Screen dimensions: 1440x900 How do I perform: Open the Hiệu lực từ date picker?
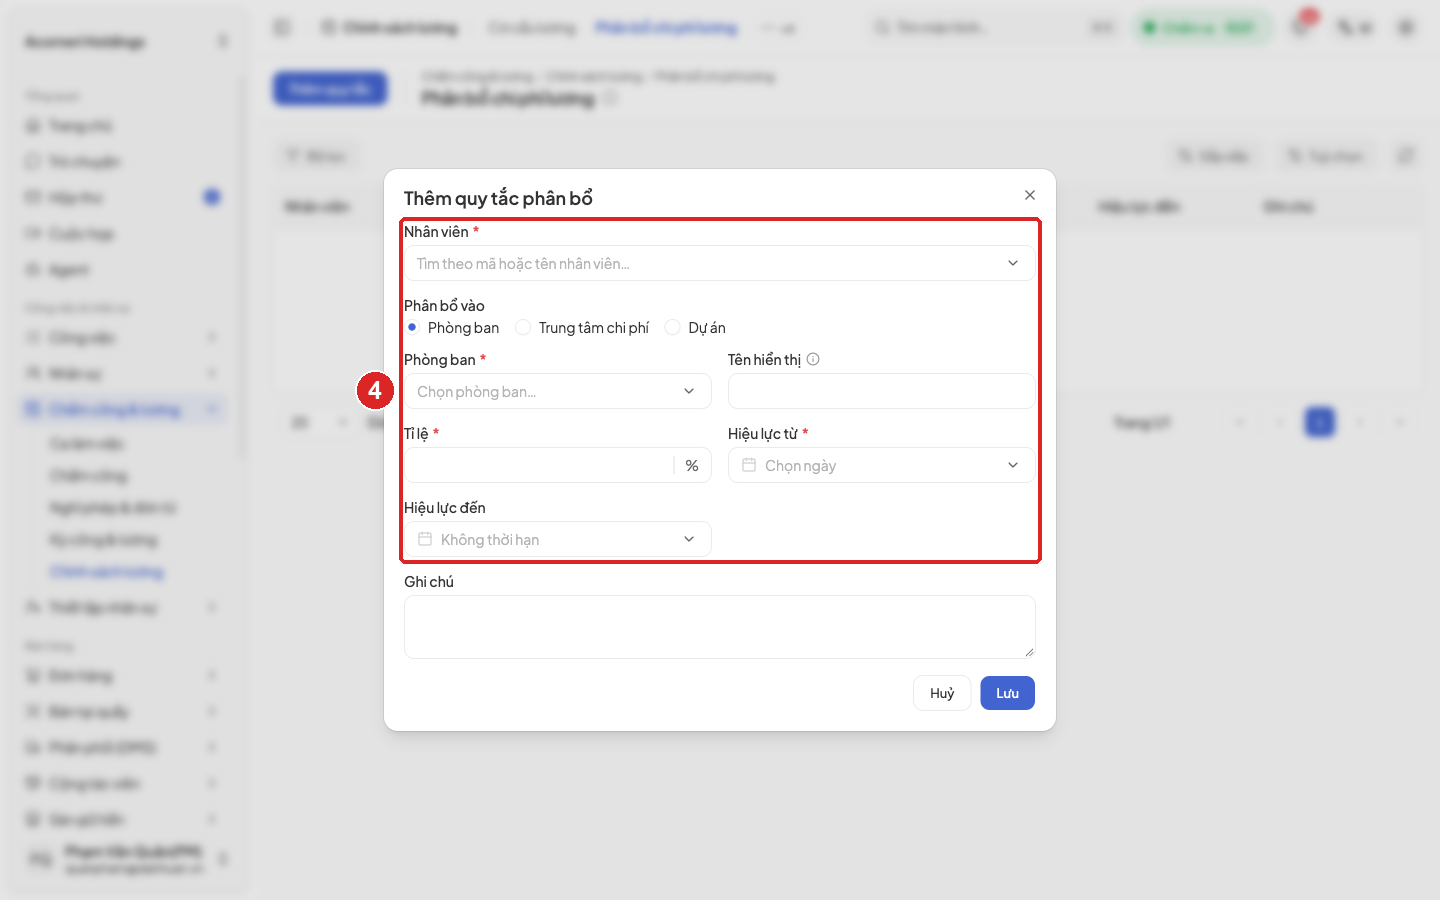coord(881,465)
